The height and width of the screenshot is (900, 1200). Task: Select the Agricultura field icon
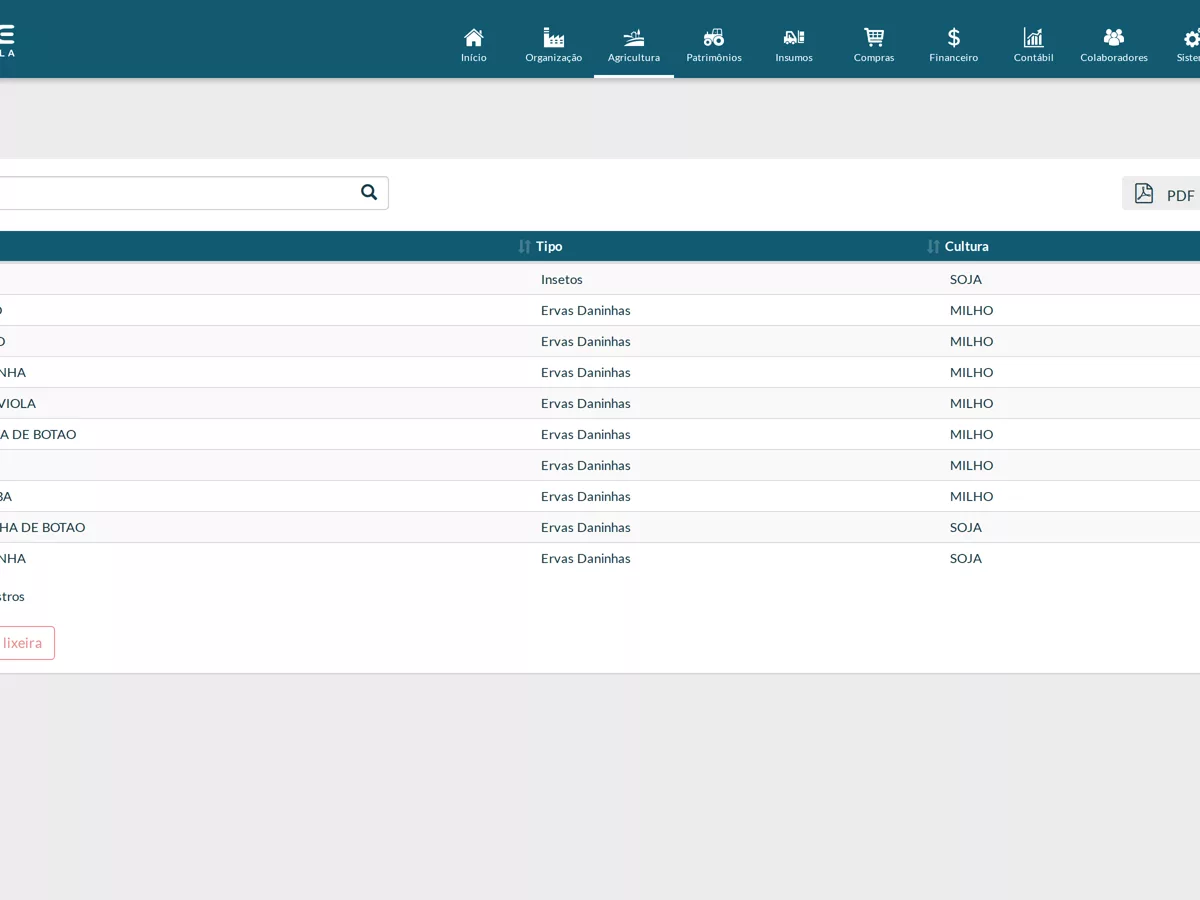click(x=634, y=38)
